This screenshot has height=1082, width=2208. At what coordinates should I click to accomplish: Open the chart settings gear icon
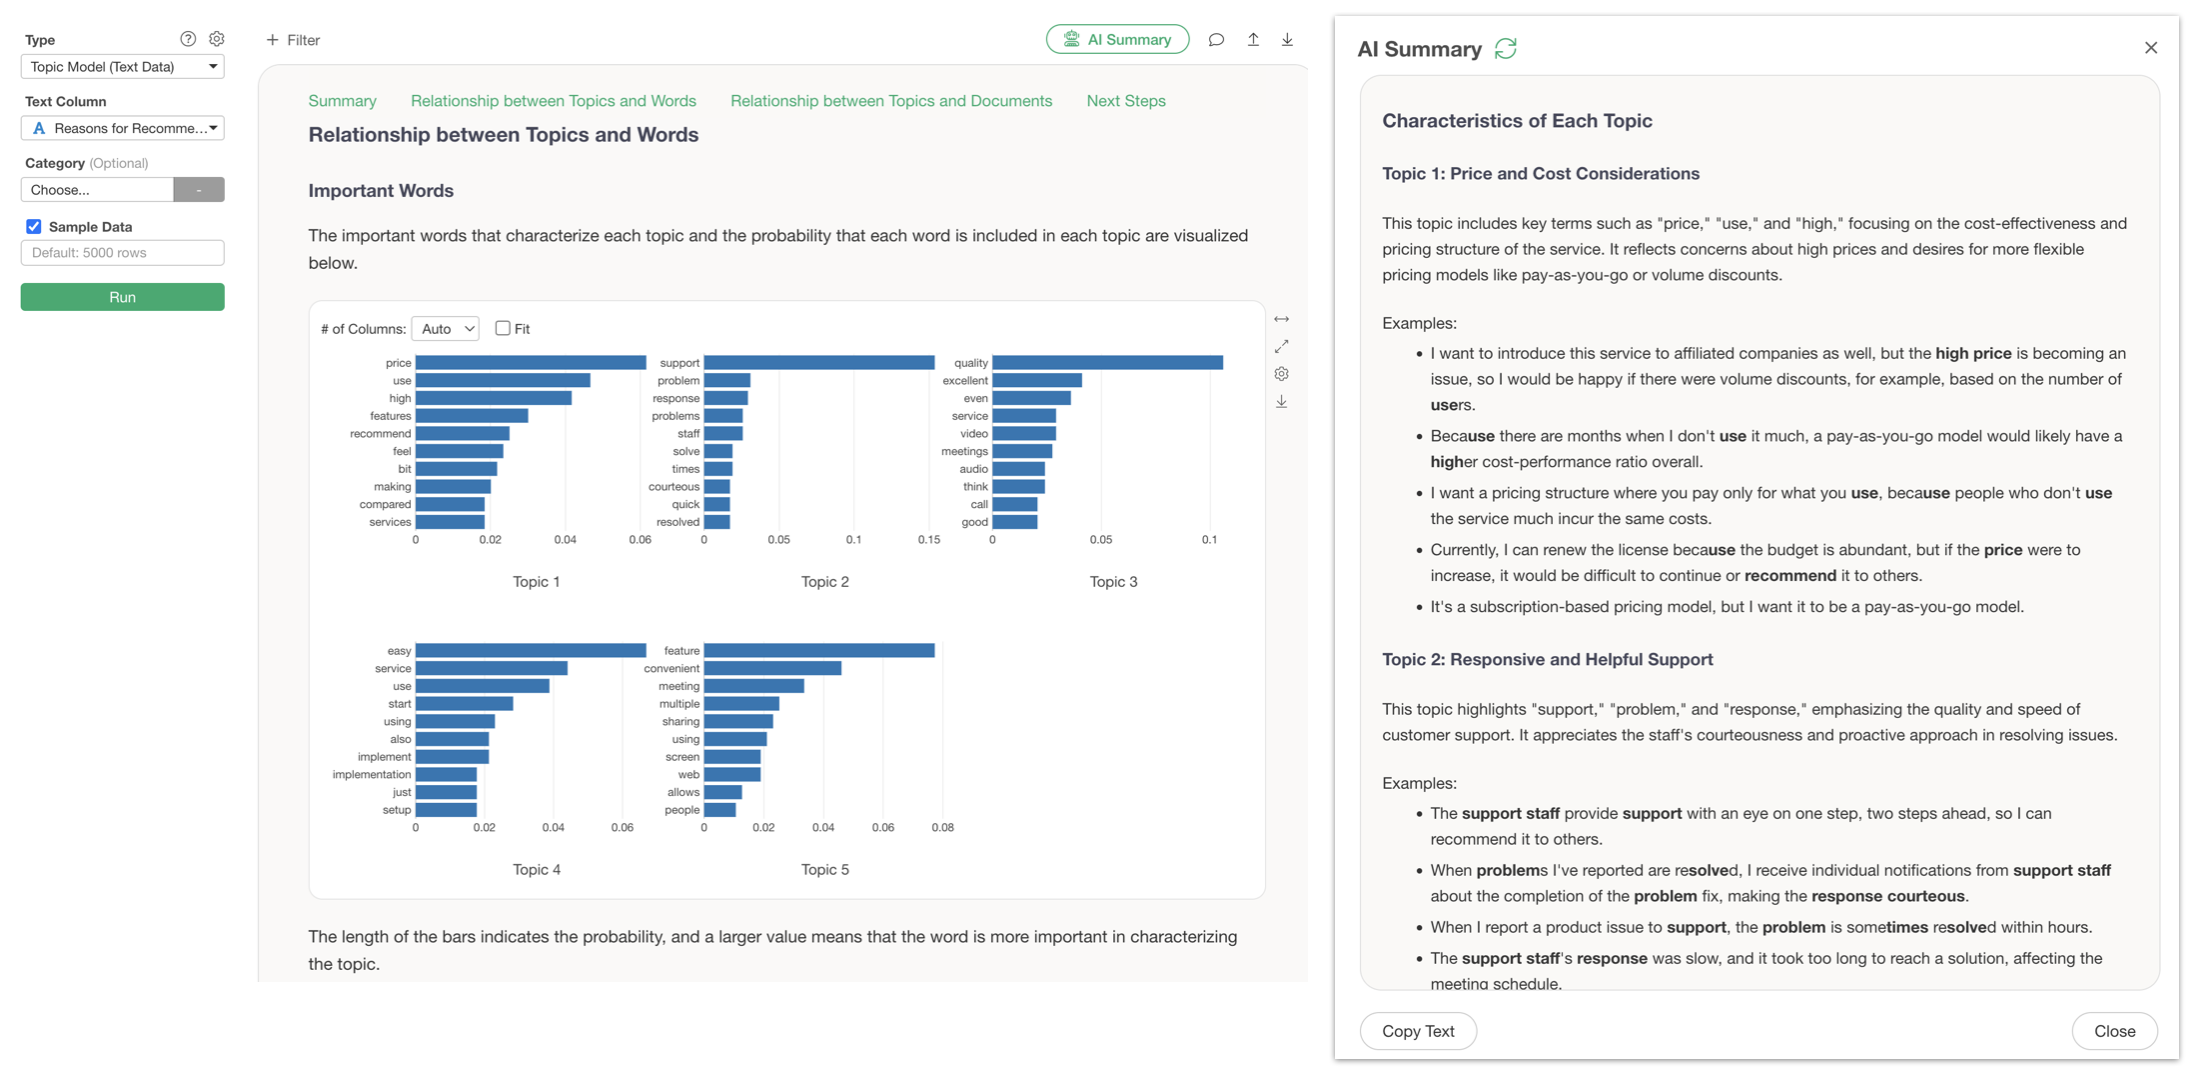tap(1281, 374)
